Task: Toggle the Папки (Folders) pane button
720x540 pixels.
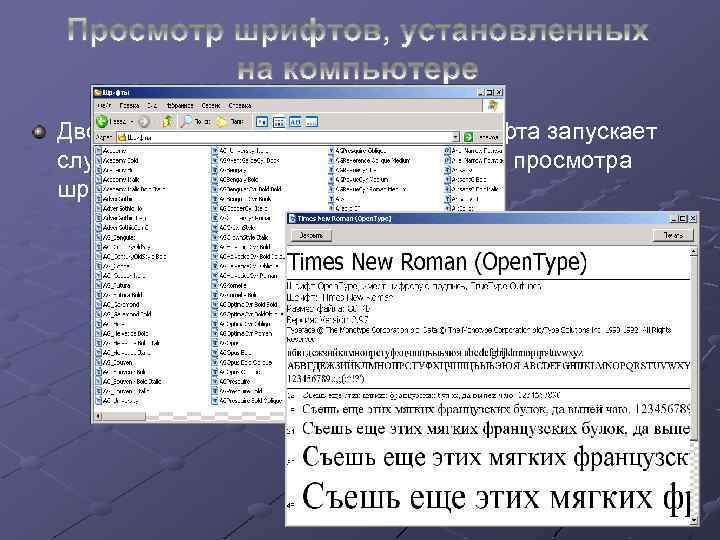Action: (x=229, y=122)
